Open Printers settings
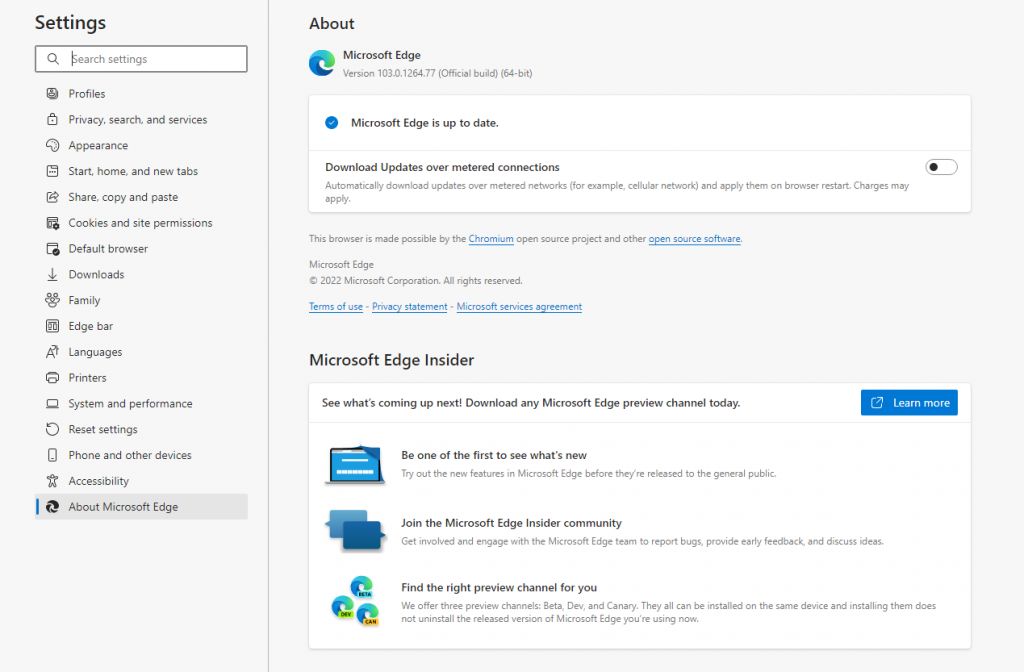Screen dimensions: 1024x672 (141, 377)
